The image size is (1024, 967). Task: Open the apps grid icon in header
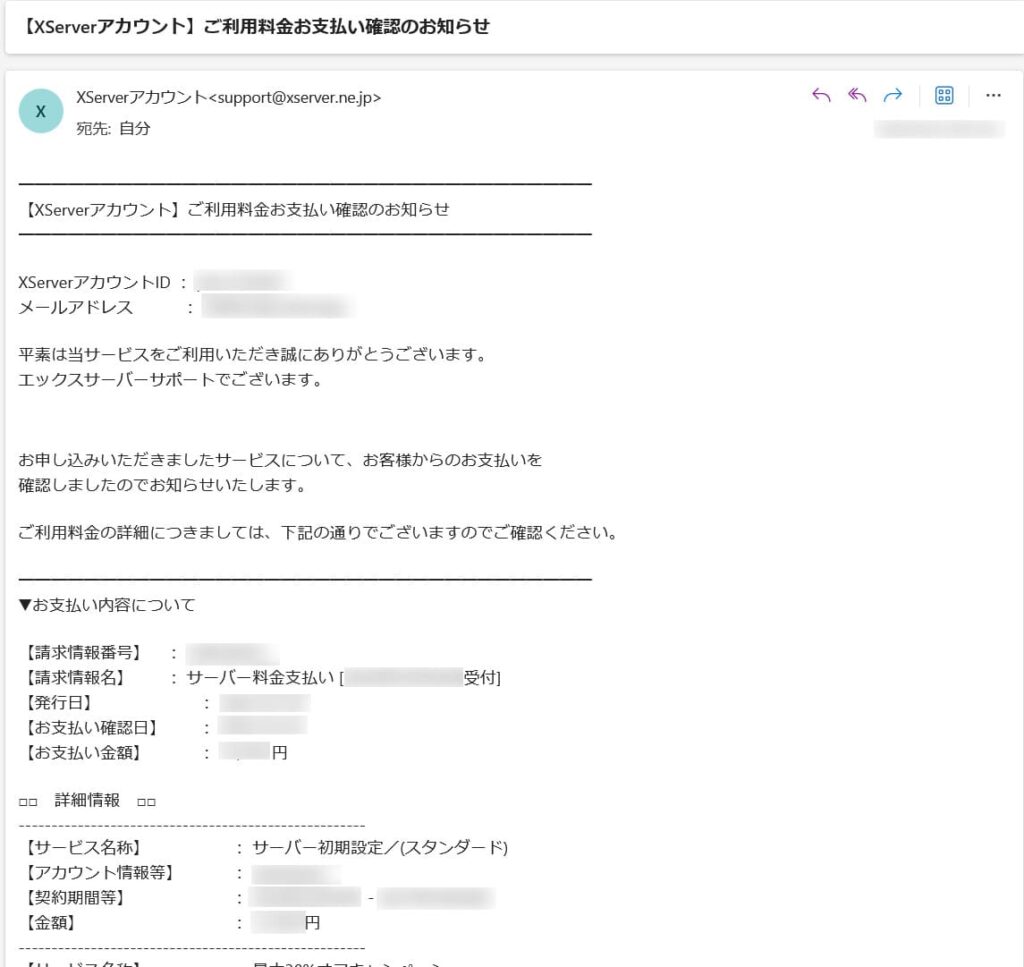click(x=944, y=96)
